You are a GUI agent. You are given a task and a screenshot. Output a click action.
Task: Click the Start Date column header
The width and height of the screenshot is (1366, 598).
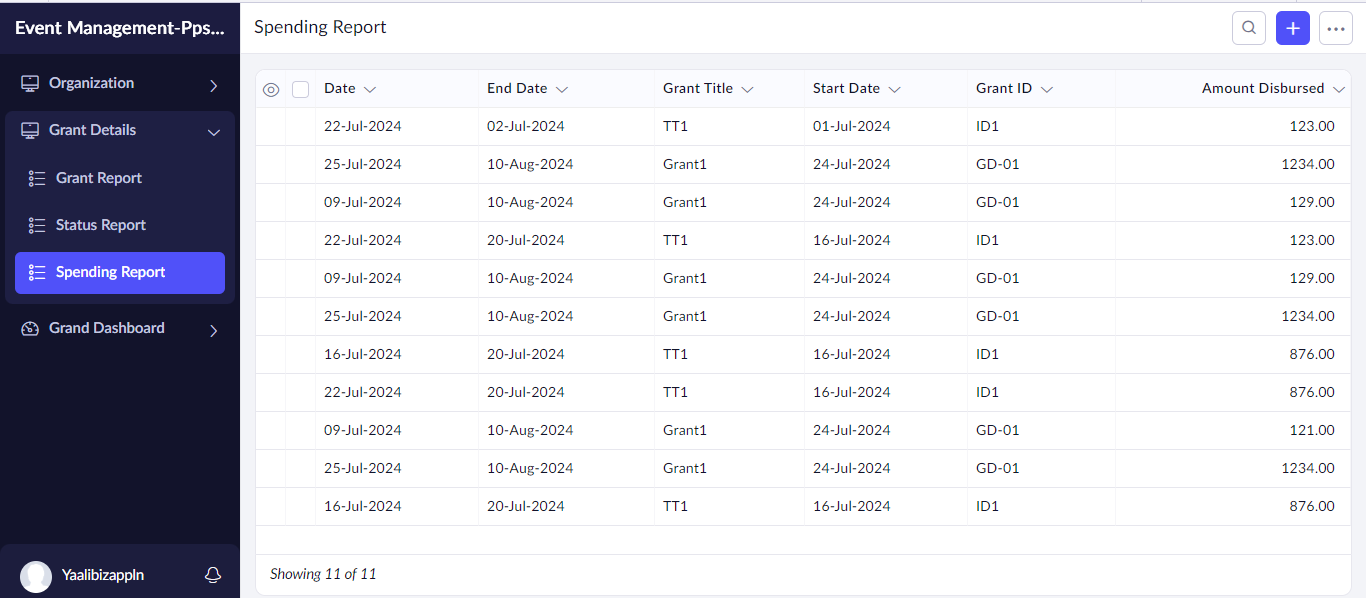coord(846,88)
